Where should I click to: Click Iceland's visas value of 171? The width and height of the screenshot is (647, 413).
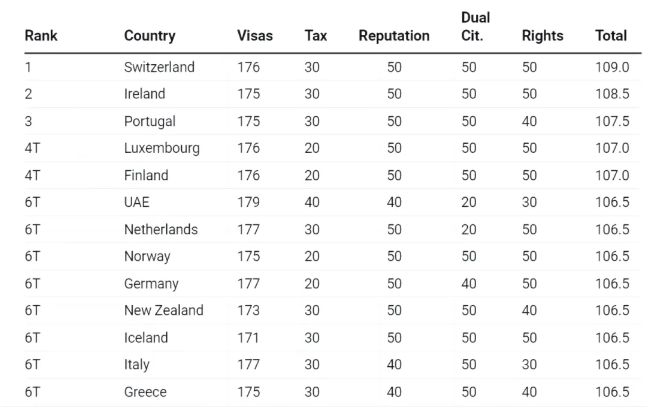(250, 337)
